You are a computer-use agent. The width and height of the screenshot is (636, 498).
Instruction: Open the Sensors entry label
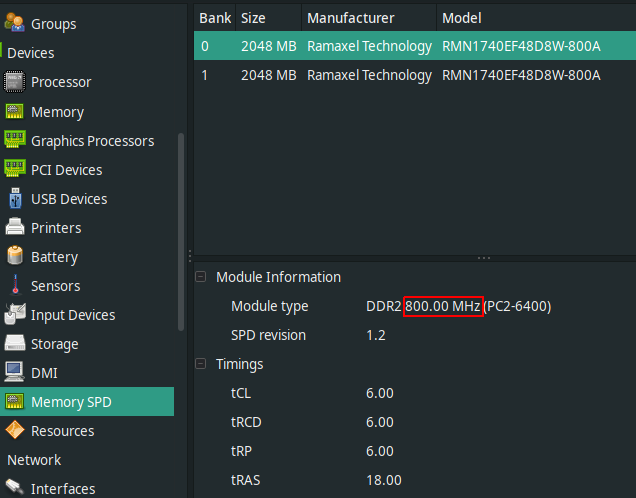(x=56, y=286)
